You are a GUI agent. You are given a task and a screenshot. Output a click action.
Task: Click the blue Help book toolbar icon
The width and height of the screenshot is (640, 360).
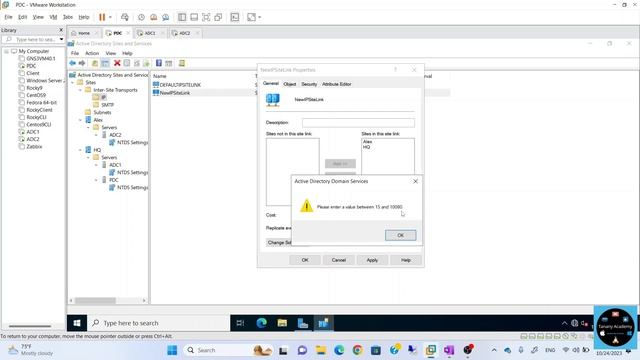click(x=159, y=63)
